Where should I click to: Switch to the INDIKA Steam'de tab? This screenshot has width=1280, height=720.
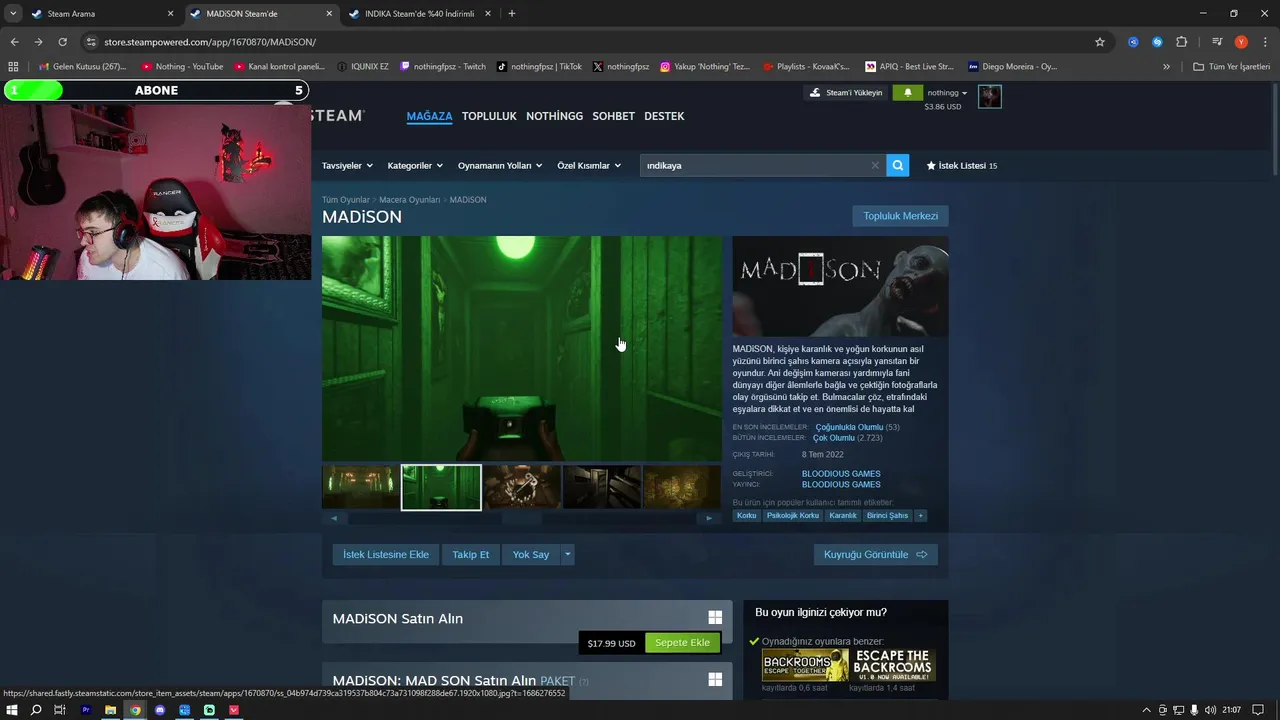point(420,14)
